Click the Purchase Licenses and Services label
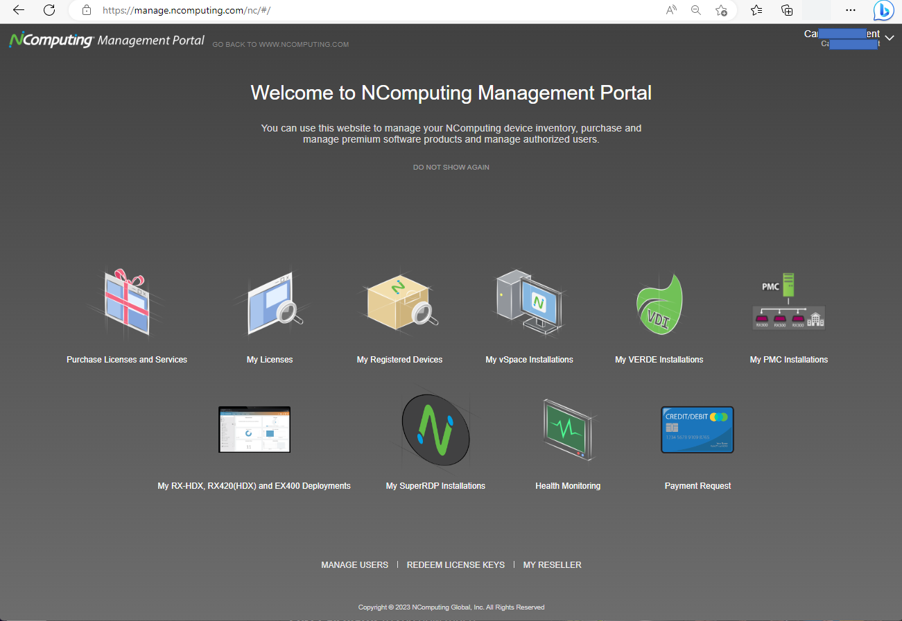This screenshot has width=902, height=621. pyautogui.click(x=127, y=359)
